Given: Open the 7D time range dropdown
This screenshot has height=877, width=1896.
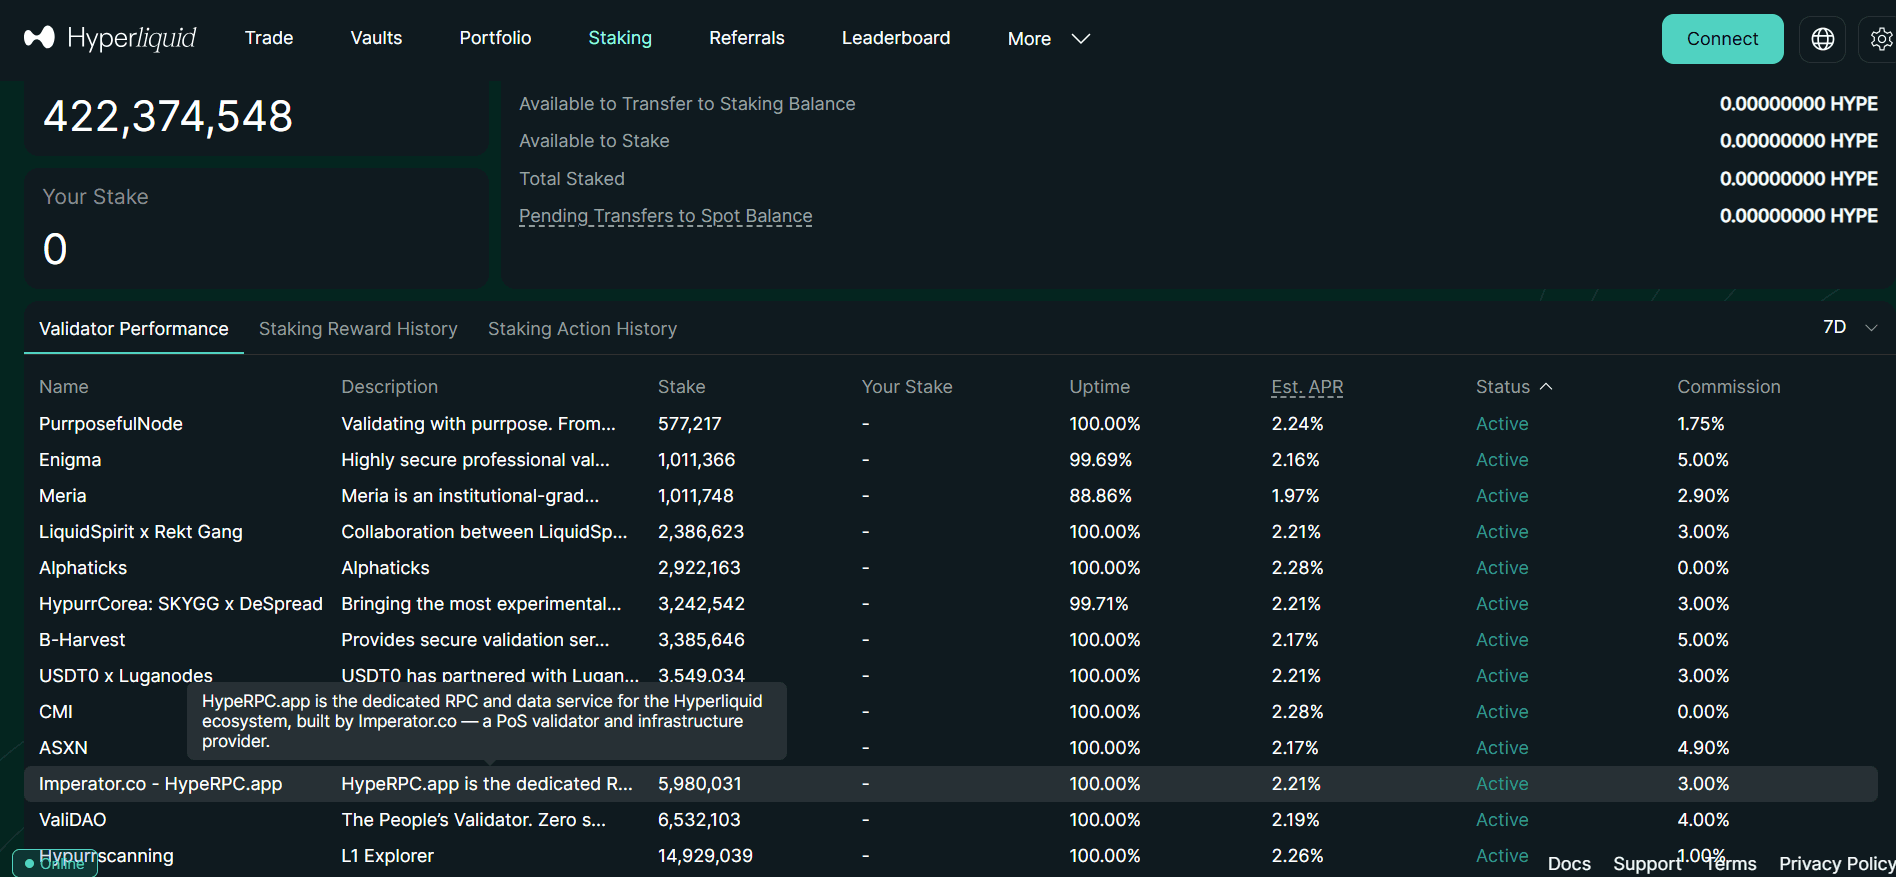Looking at the screenshot, I should 1850,327.
